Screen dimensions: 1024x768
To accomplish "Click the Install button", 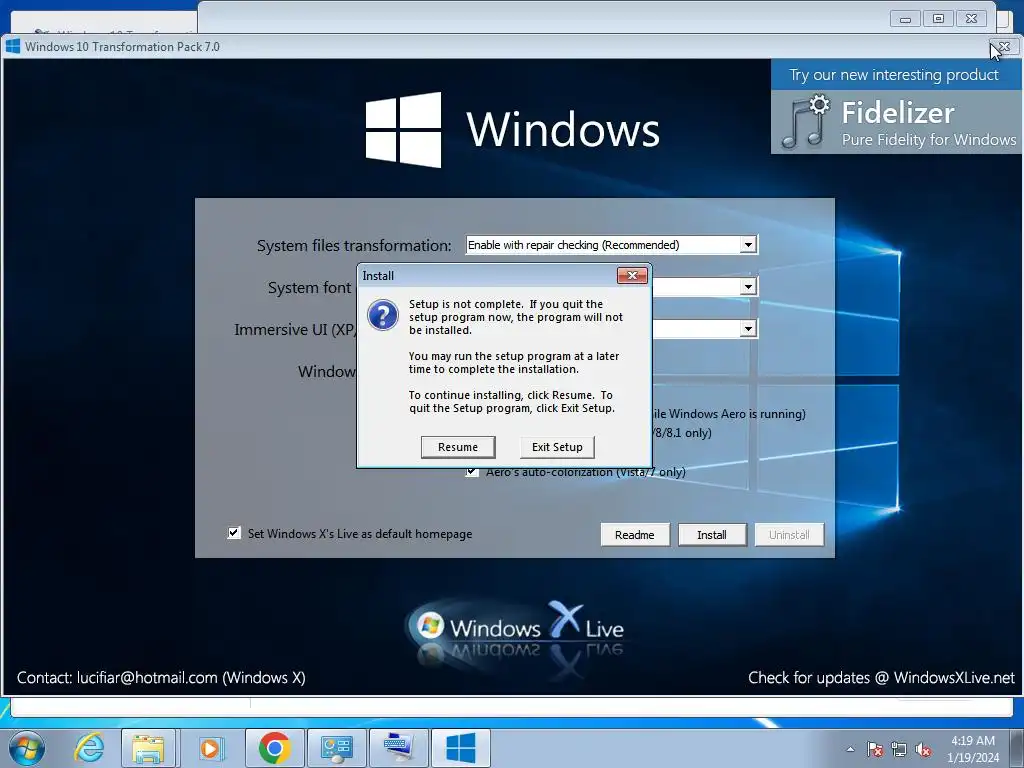I will (712, 535).
